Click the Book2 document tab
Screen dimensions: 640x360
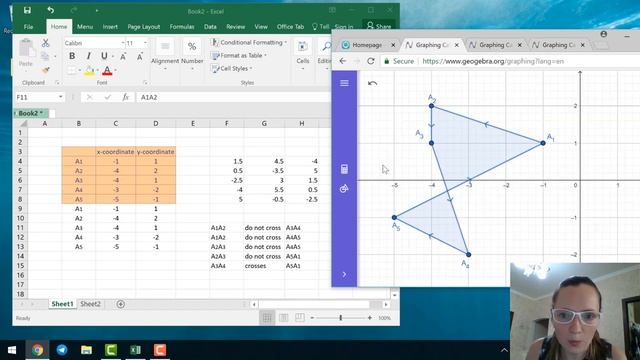pyautogui.click(x=31, y=113)
